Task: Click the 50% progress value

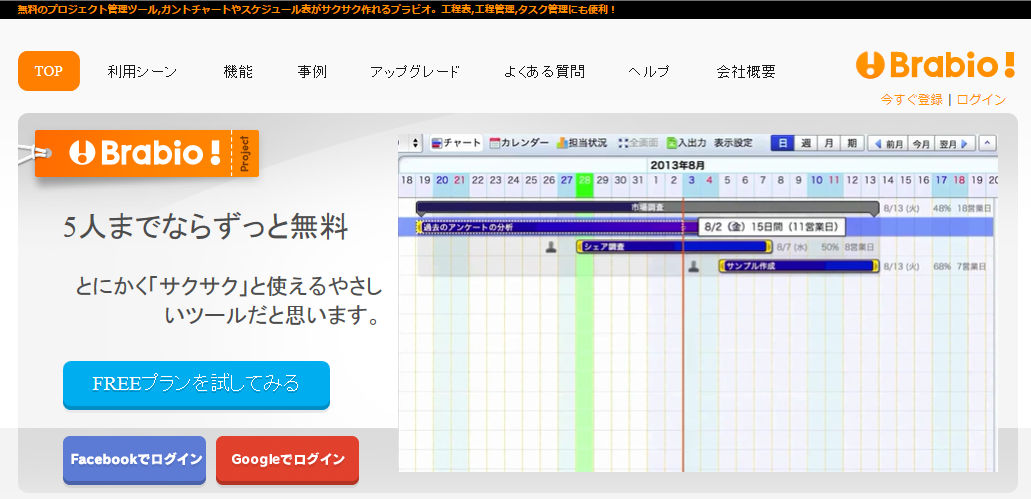Action: tap(829, 247)
